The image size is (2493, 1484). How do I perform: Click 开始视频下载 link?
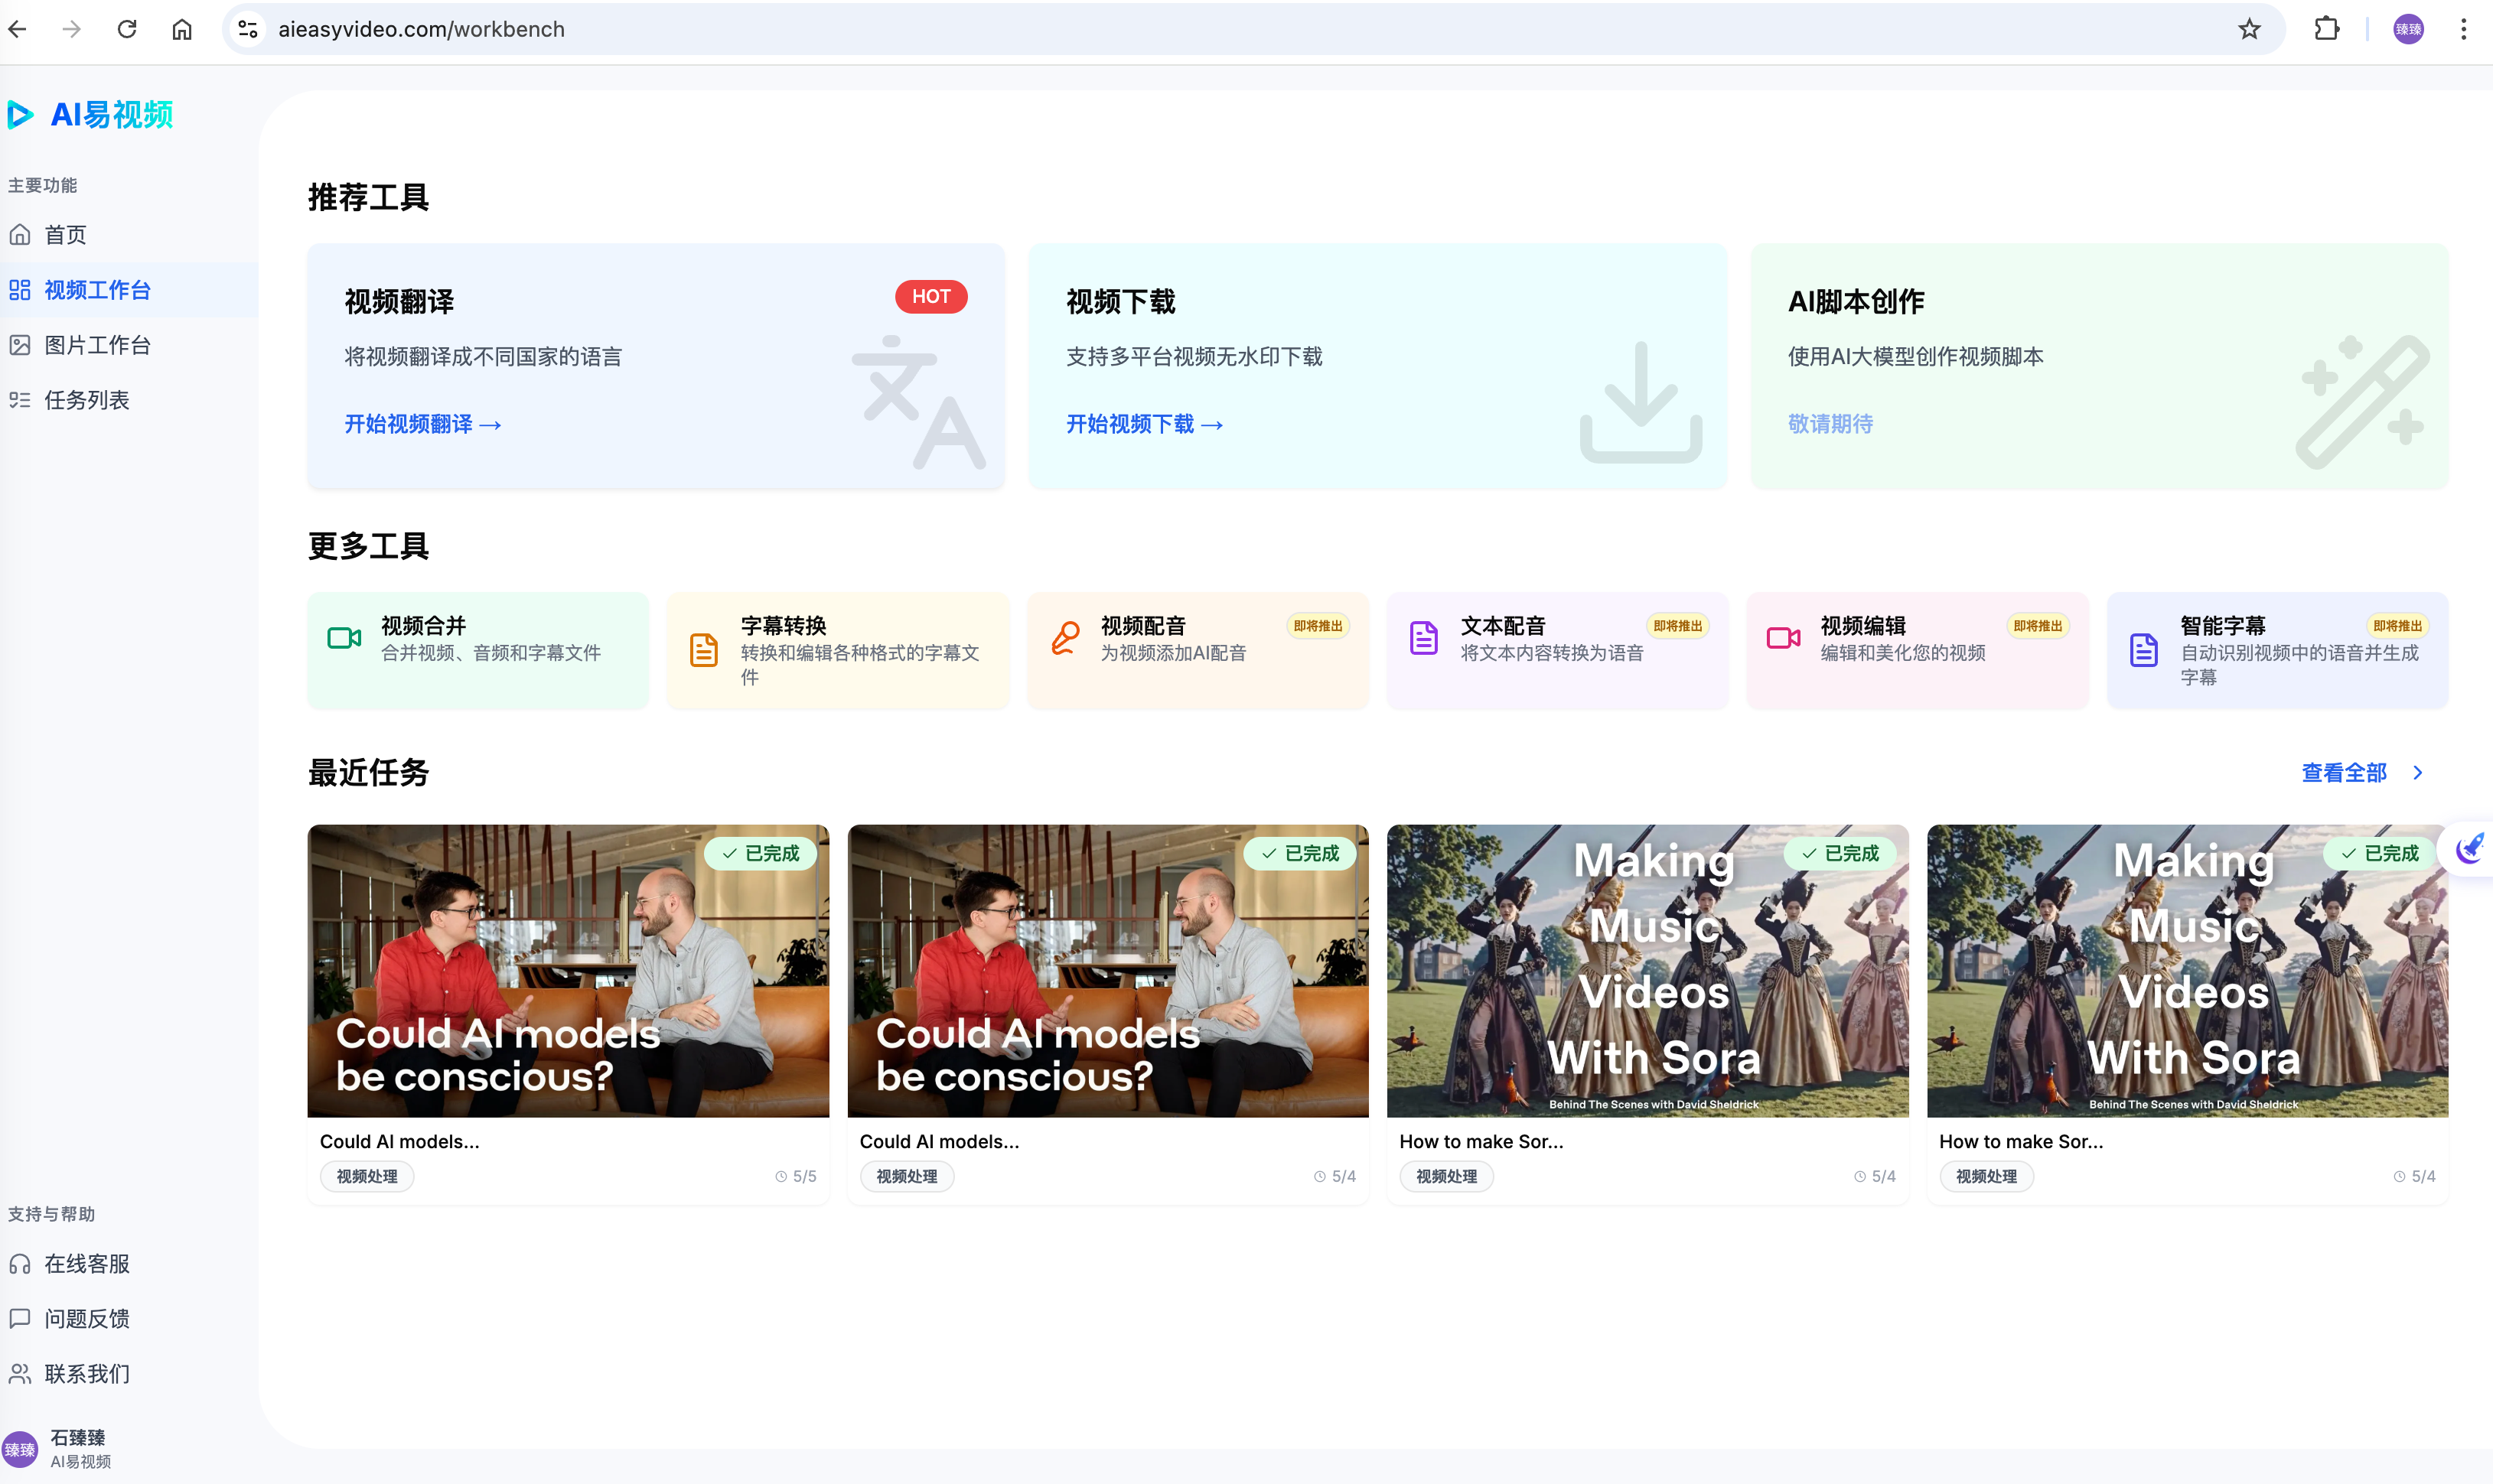point(1144,424)
